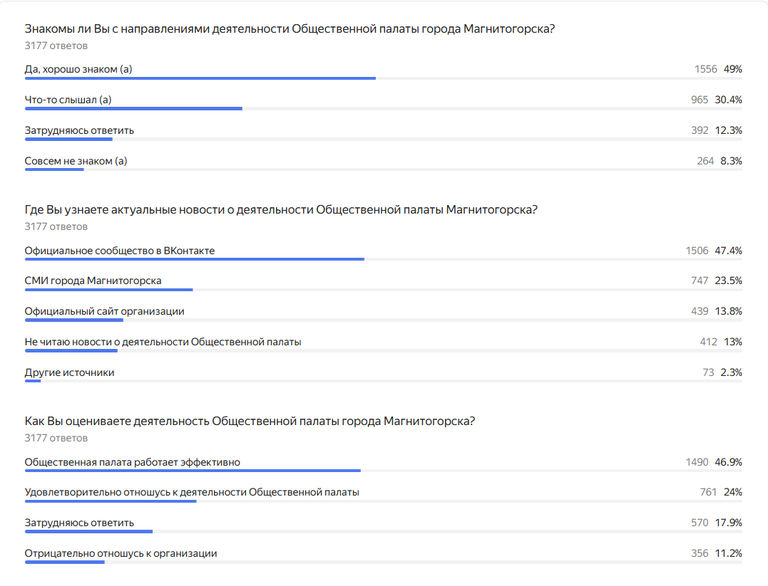Click the 1556 response count
The height and width of the screenshot is (586, 768).
pos(706,70)
